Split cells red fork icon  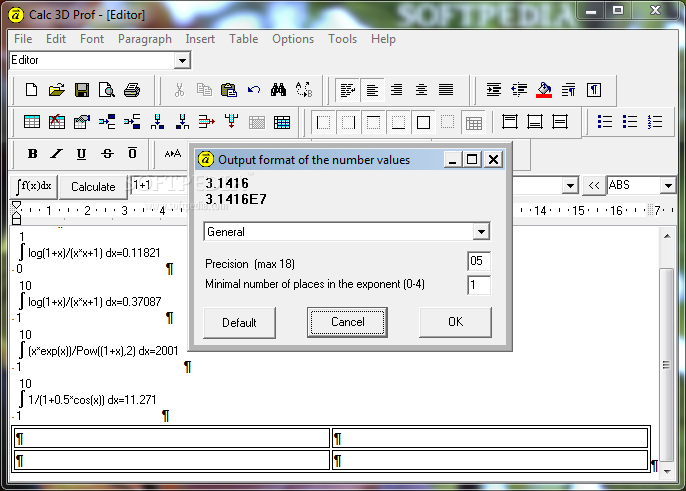[x=231, y=122]
